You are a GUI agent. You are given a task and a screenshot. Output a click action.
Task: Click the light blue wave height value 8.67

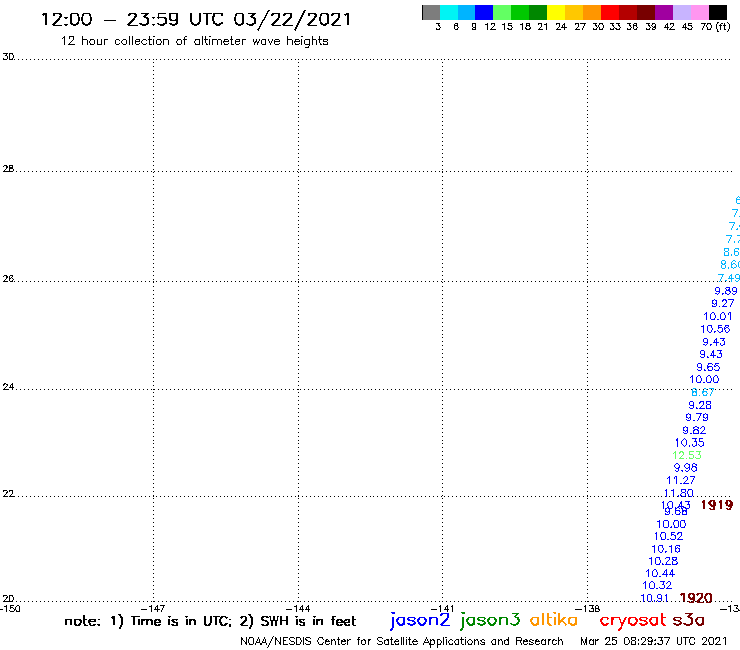click(703, 392)
